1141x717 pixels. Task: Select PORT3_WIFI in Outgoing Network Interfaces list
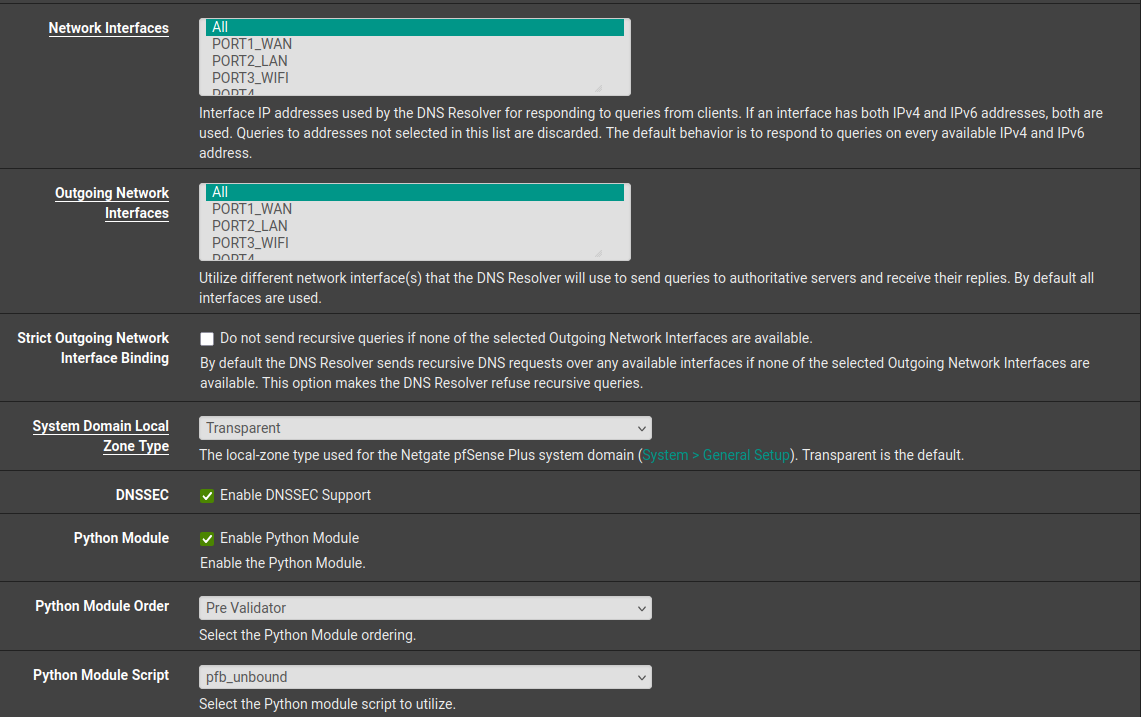[414, 242]
